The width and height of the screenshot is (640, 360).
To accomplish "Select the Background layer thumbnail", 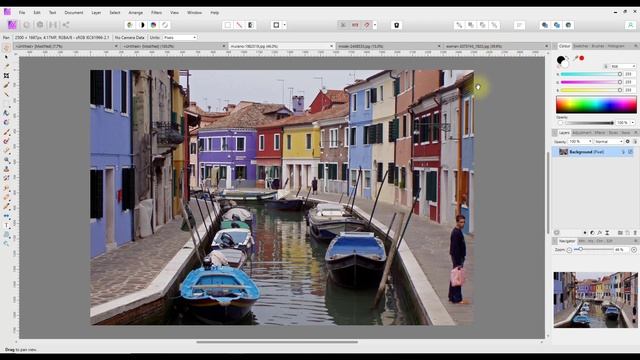I will (x=563, y=152).
